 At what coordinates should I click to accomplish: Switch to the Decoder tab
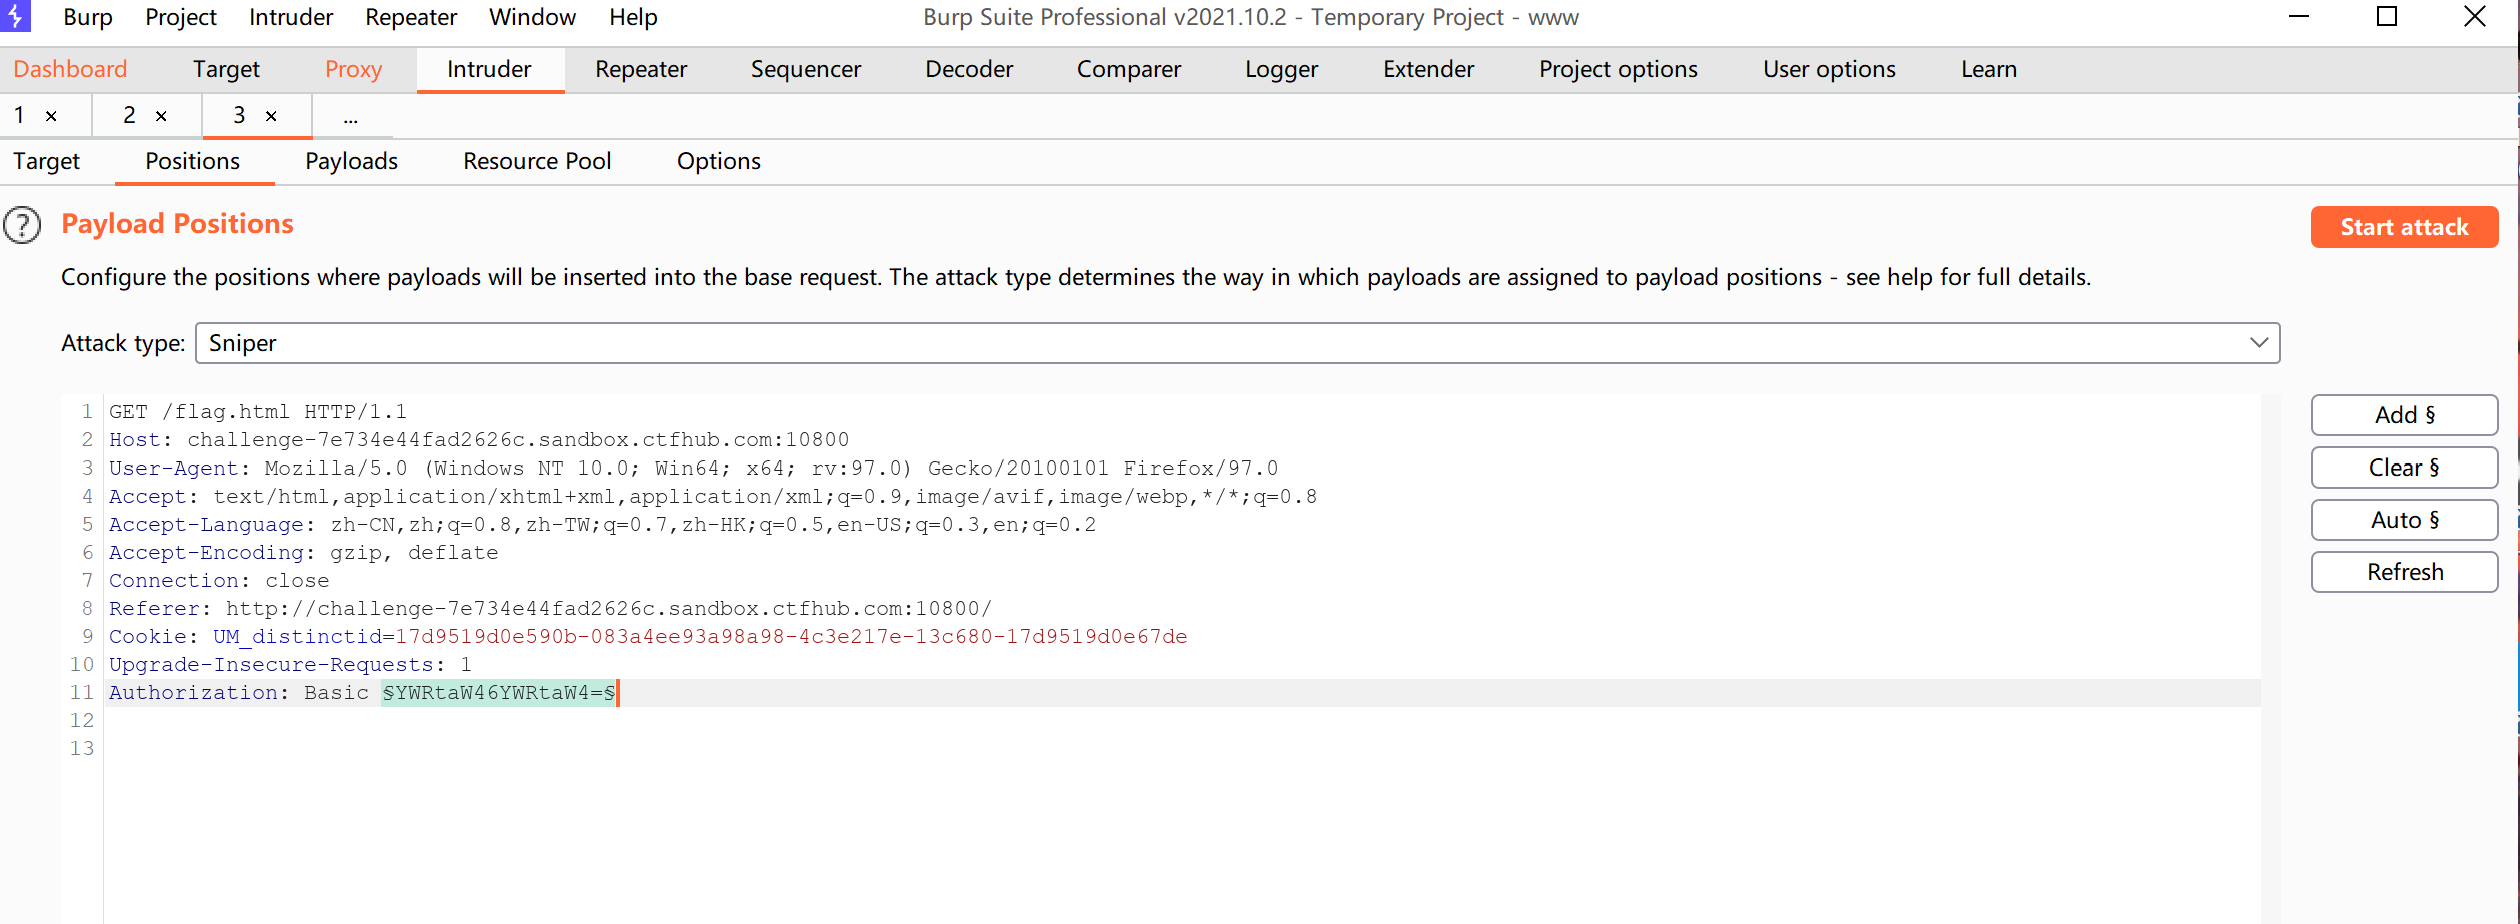pos(969,69)
